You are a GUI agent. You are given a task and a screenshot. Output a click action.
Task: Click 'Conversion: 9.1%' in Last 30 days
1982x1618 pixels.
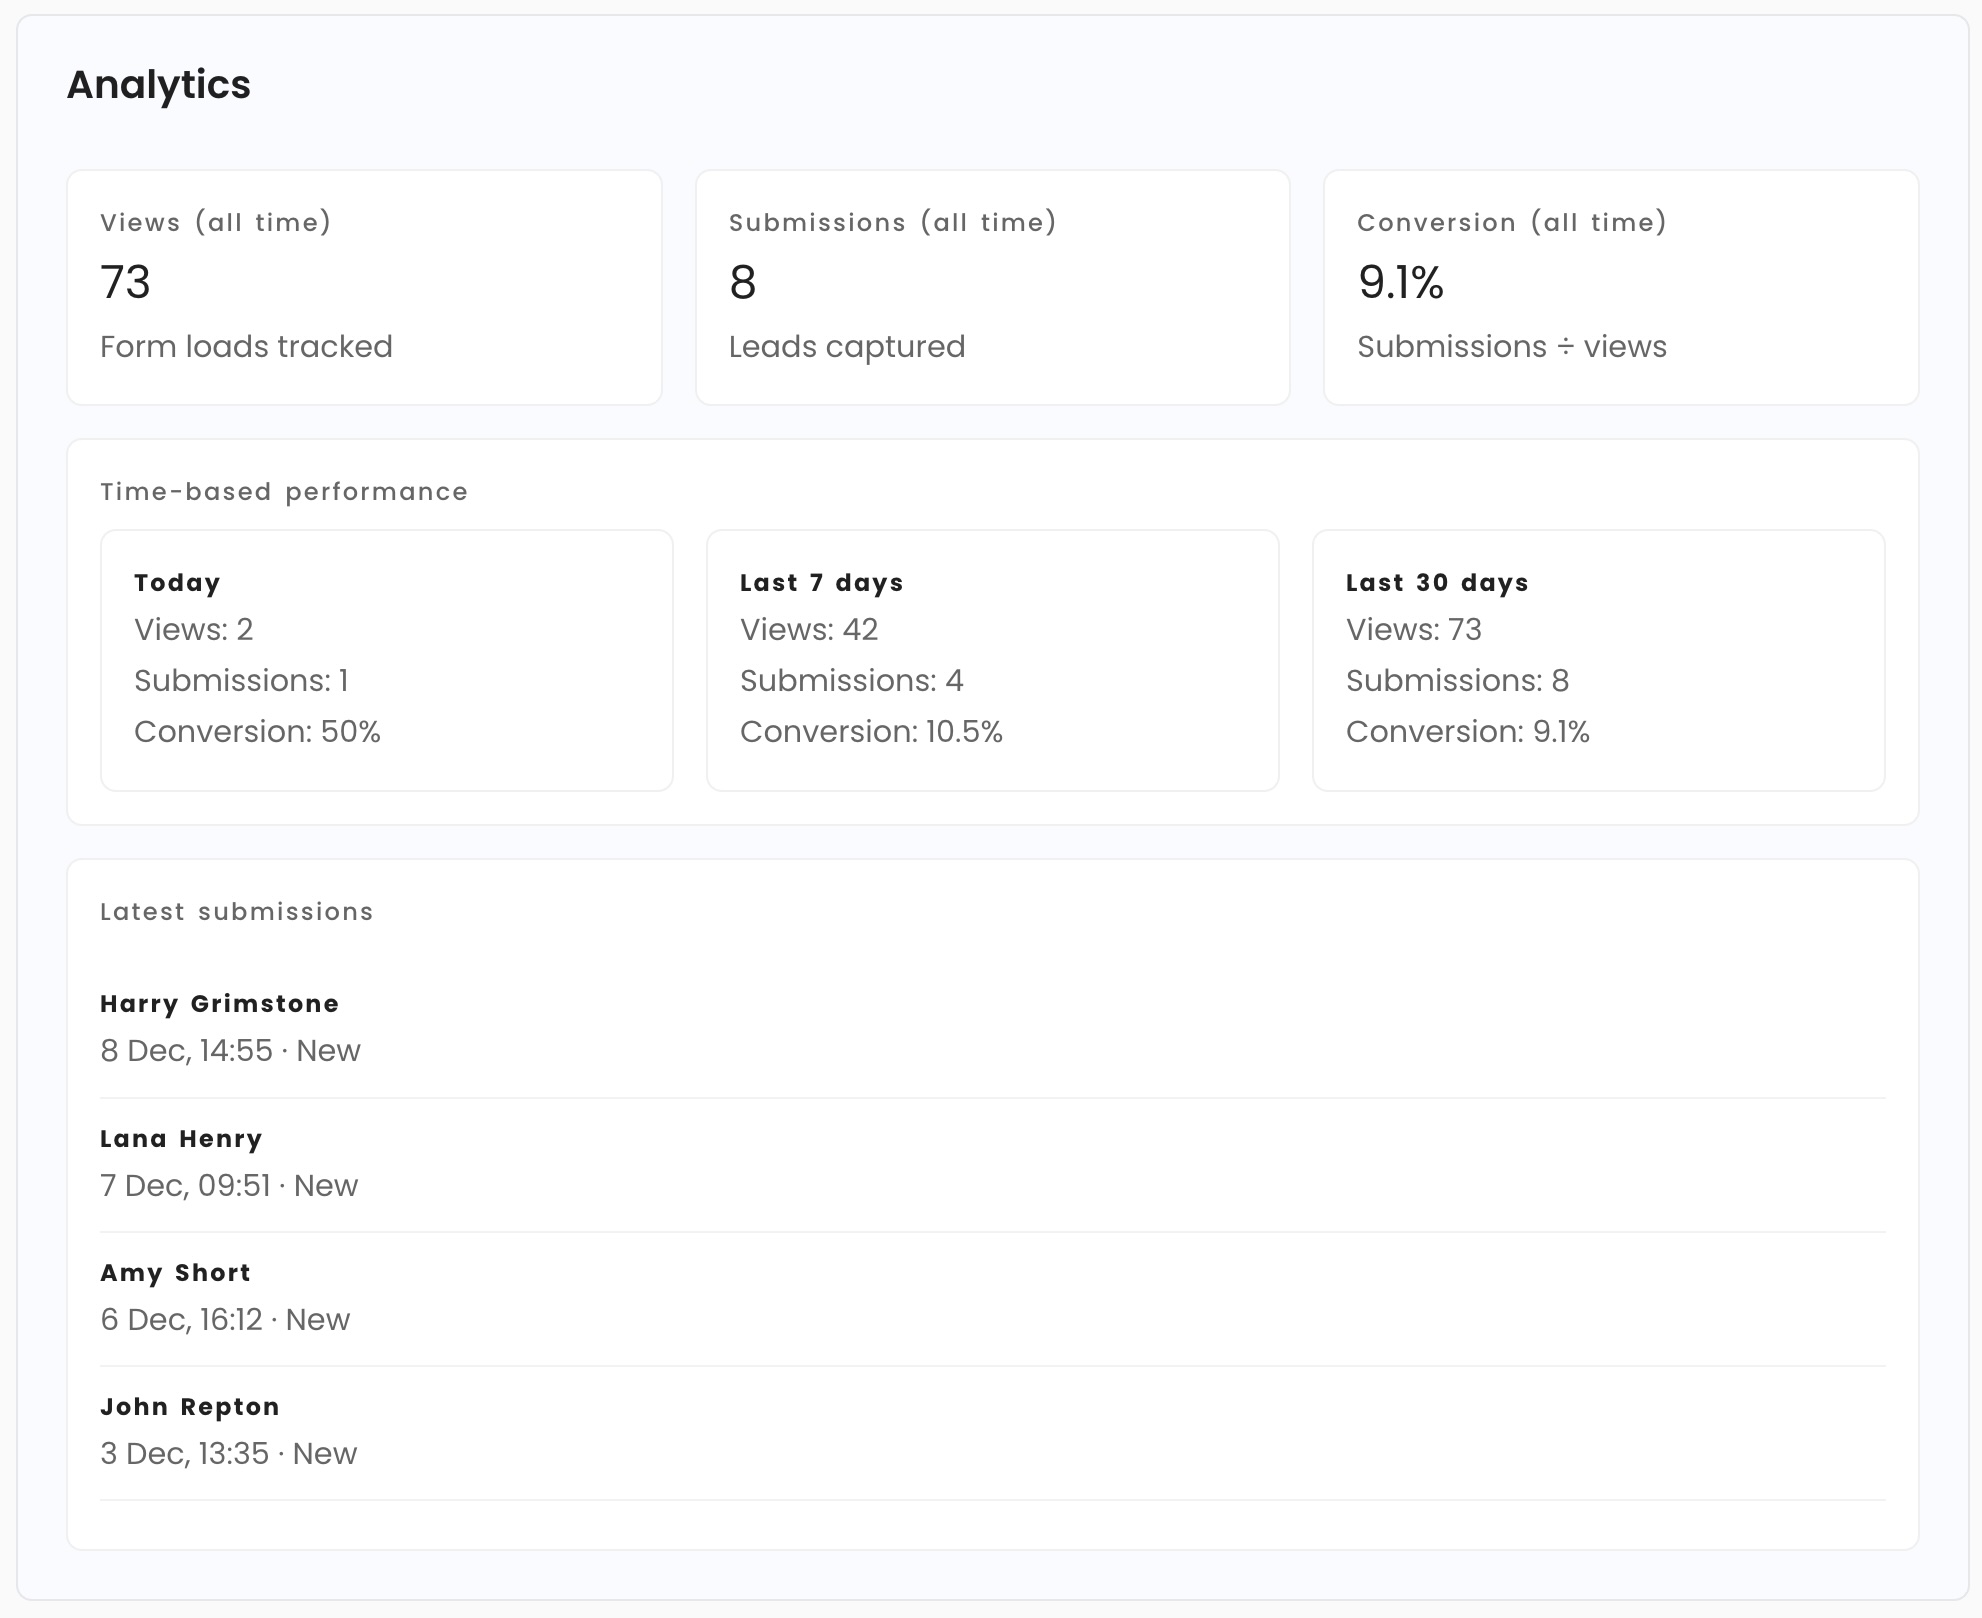[x=1468, y=731]
